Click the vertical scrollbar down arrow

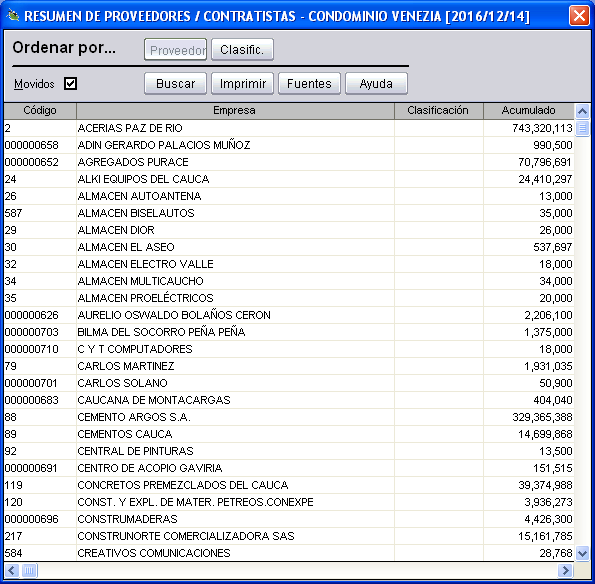[582, 553]
